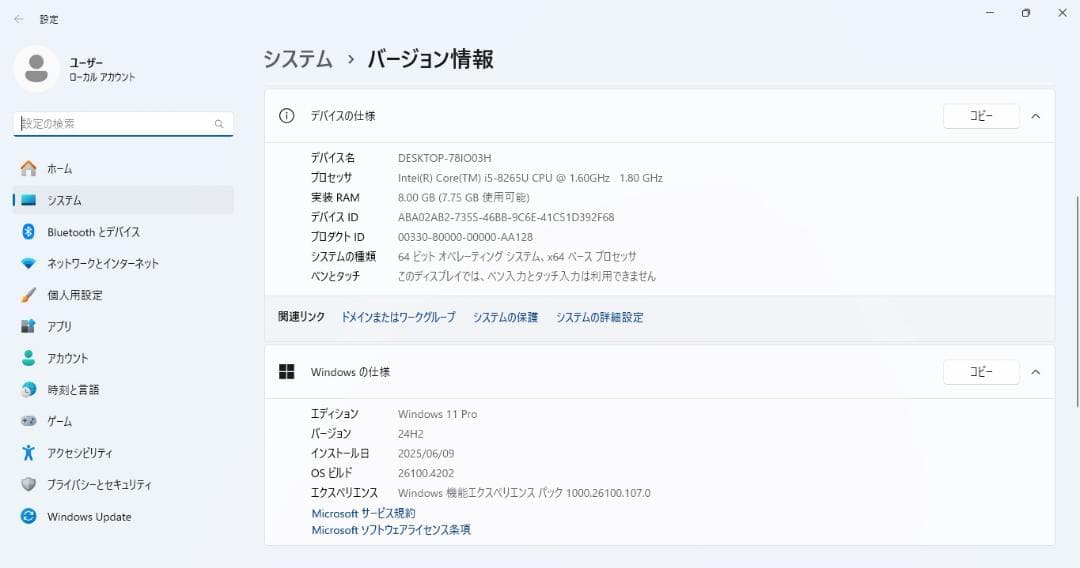Click the 8.00 GB RAM value

point(464,198)
